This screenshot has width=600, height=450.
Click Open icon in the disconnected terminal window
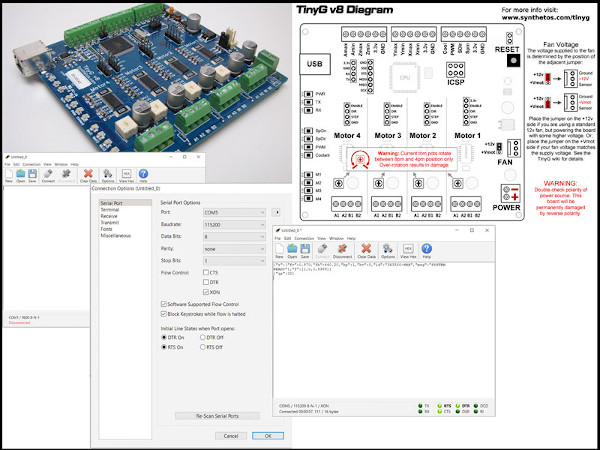pyautogui.click(x=21, y=175)
